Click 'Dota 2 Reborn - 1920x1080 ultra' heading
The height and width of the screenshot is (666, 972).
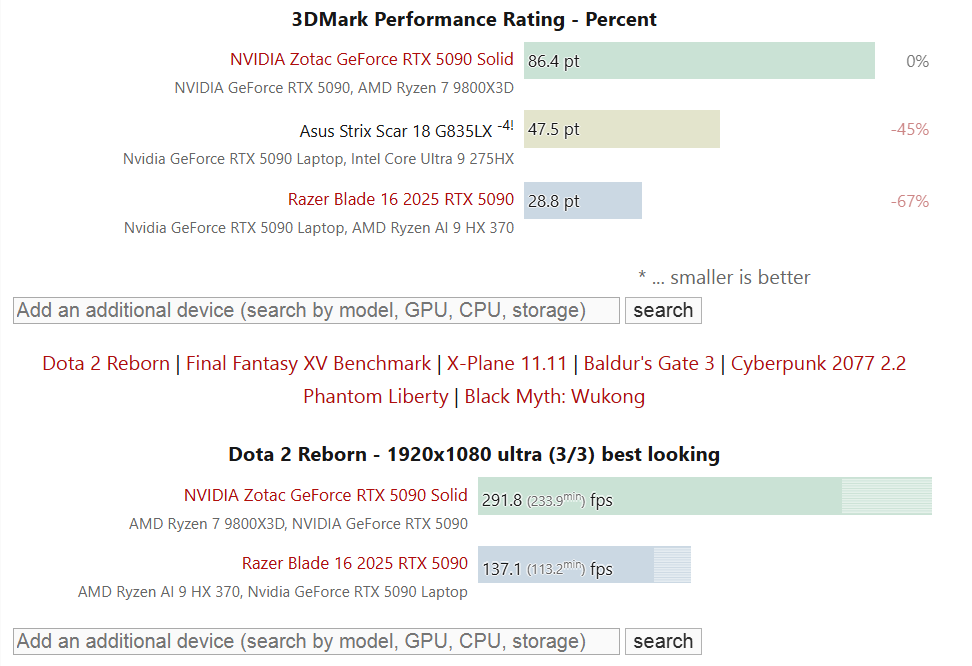pyautogui.click(x=474, y=455)
